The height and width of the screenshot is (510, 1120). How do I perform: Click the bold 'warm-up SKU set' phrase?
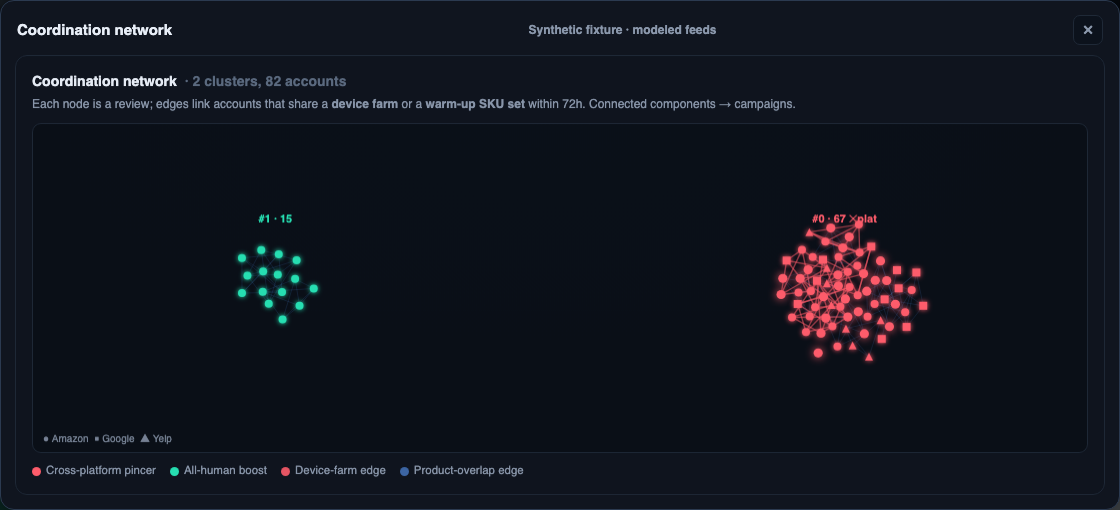tap(475, 104)
